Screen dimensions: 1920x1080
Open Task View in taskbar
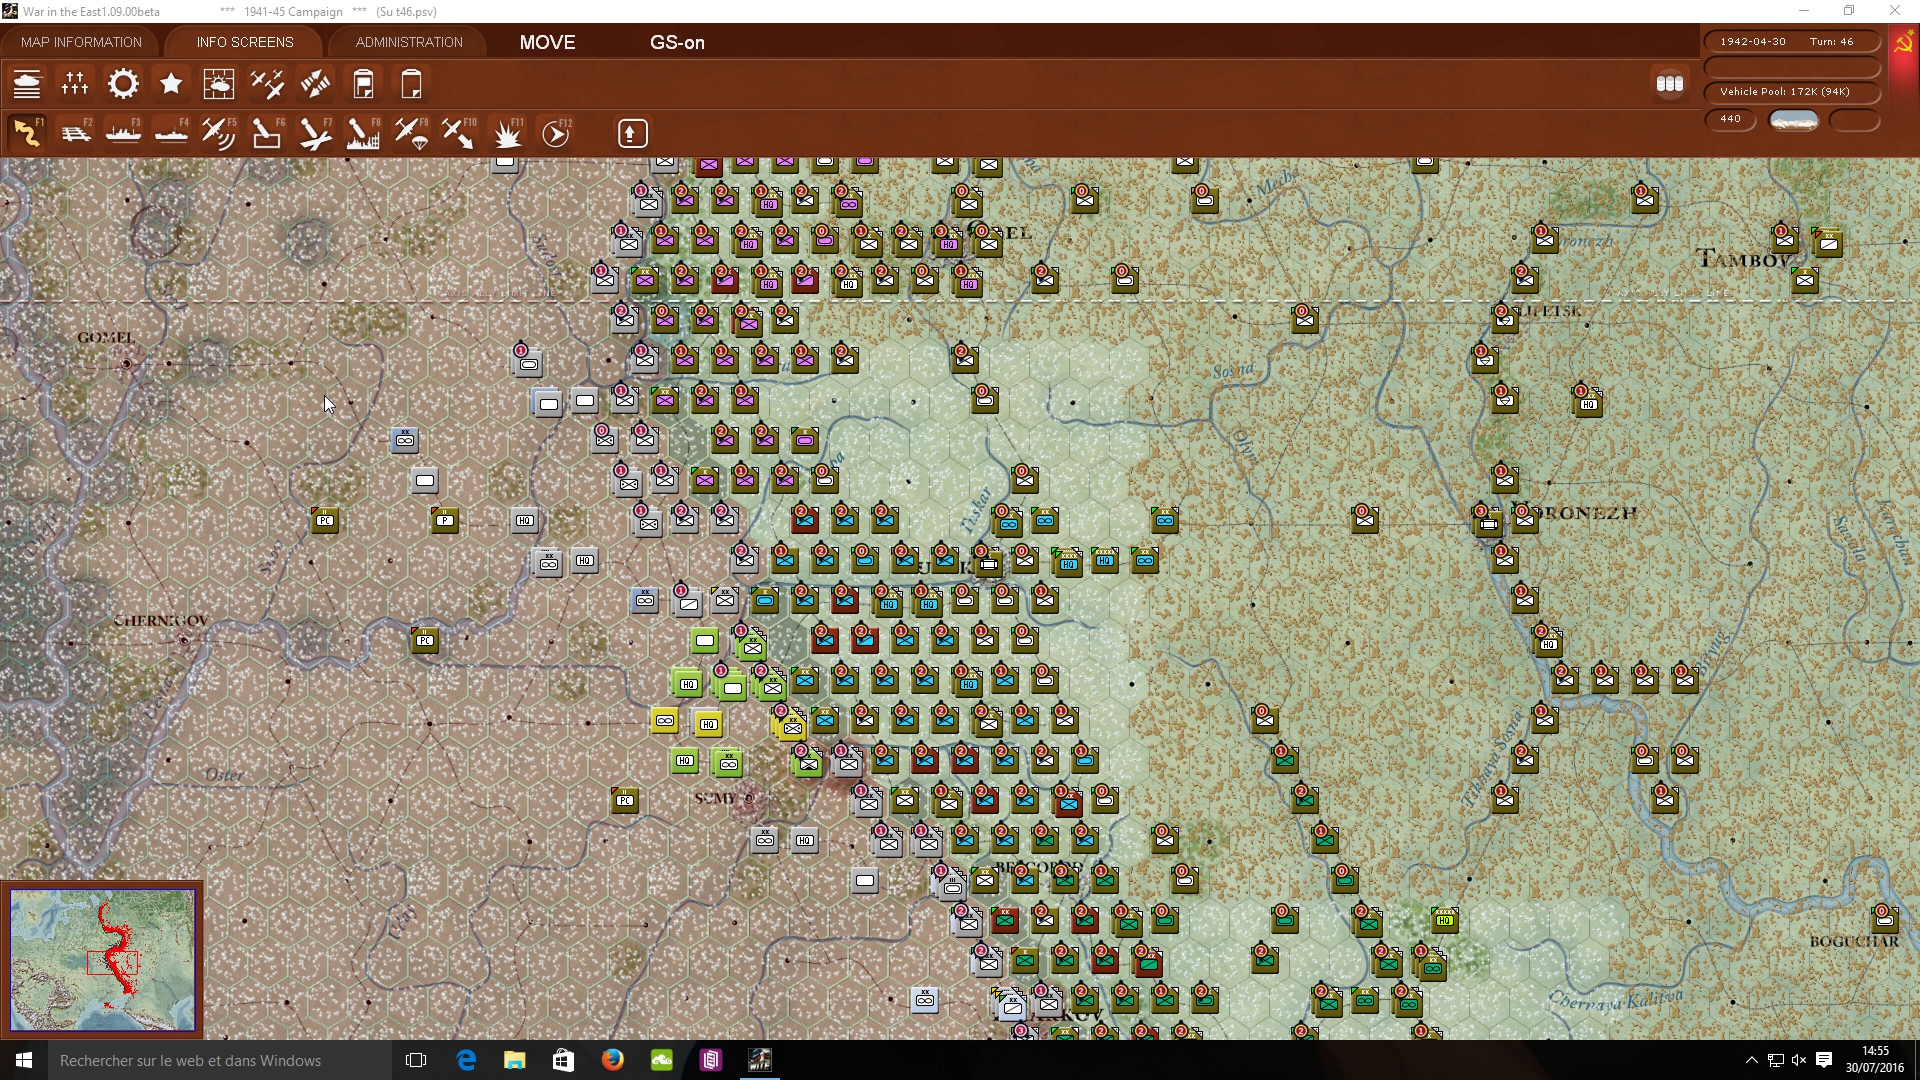pyautogui.click(x=416, y=1060)
